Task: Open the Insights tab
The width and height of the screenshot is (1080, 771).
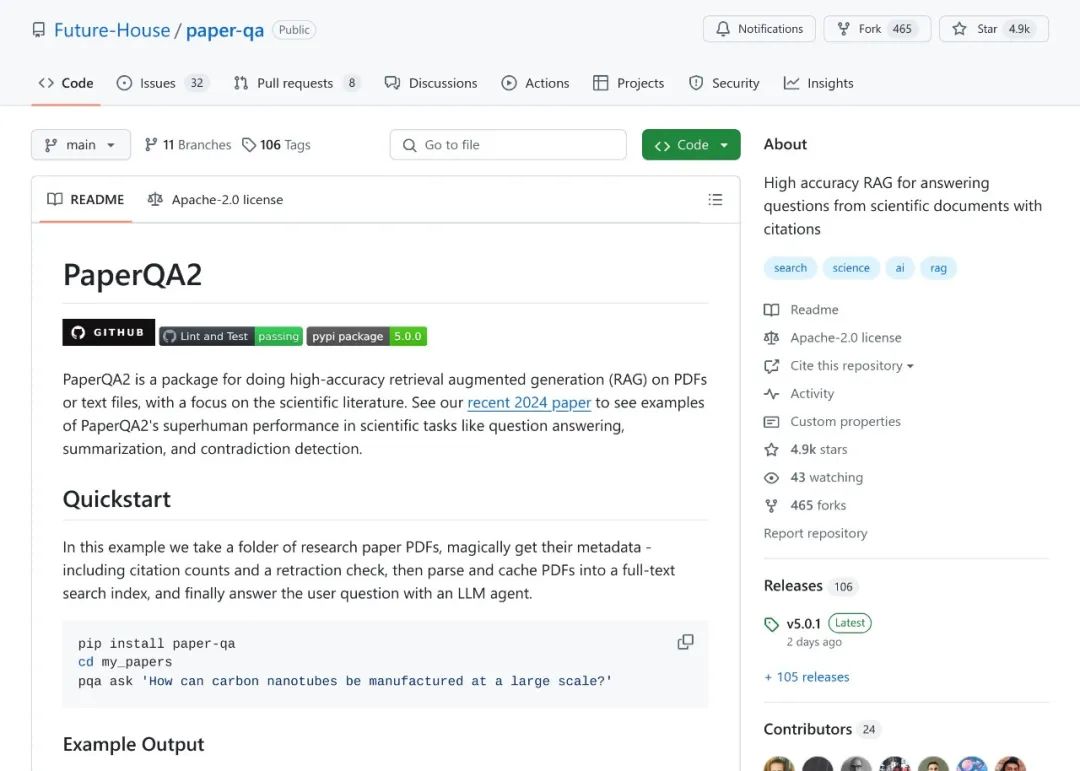Action: click(818, 83)
